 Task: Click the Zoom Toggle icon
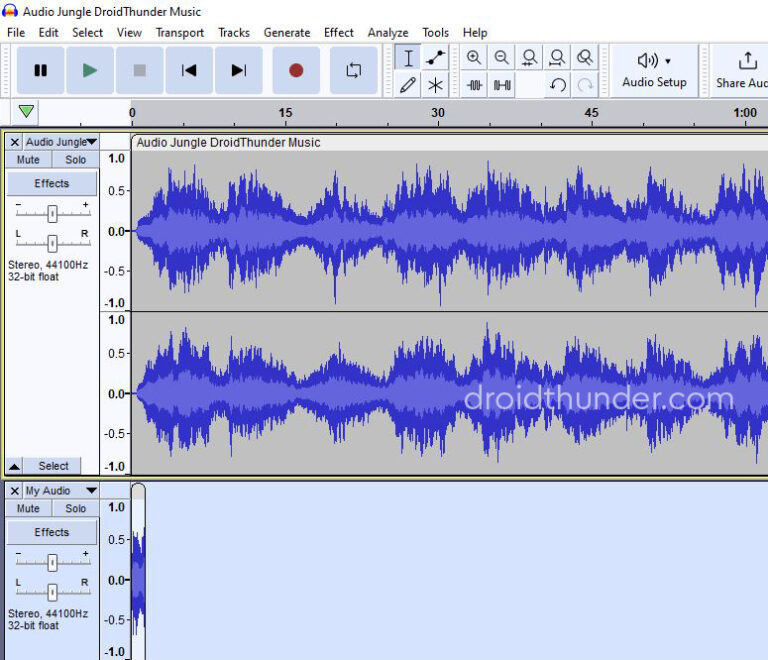pyautogui.click(x=585, y=58)
